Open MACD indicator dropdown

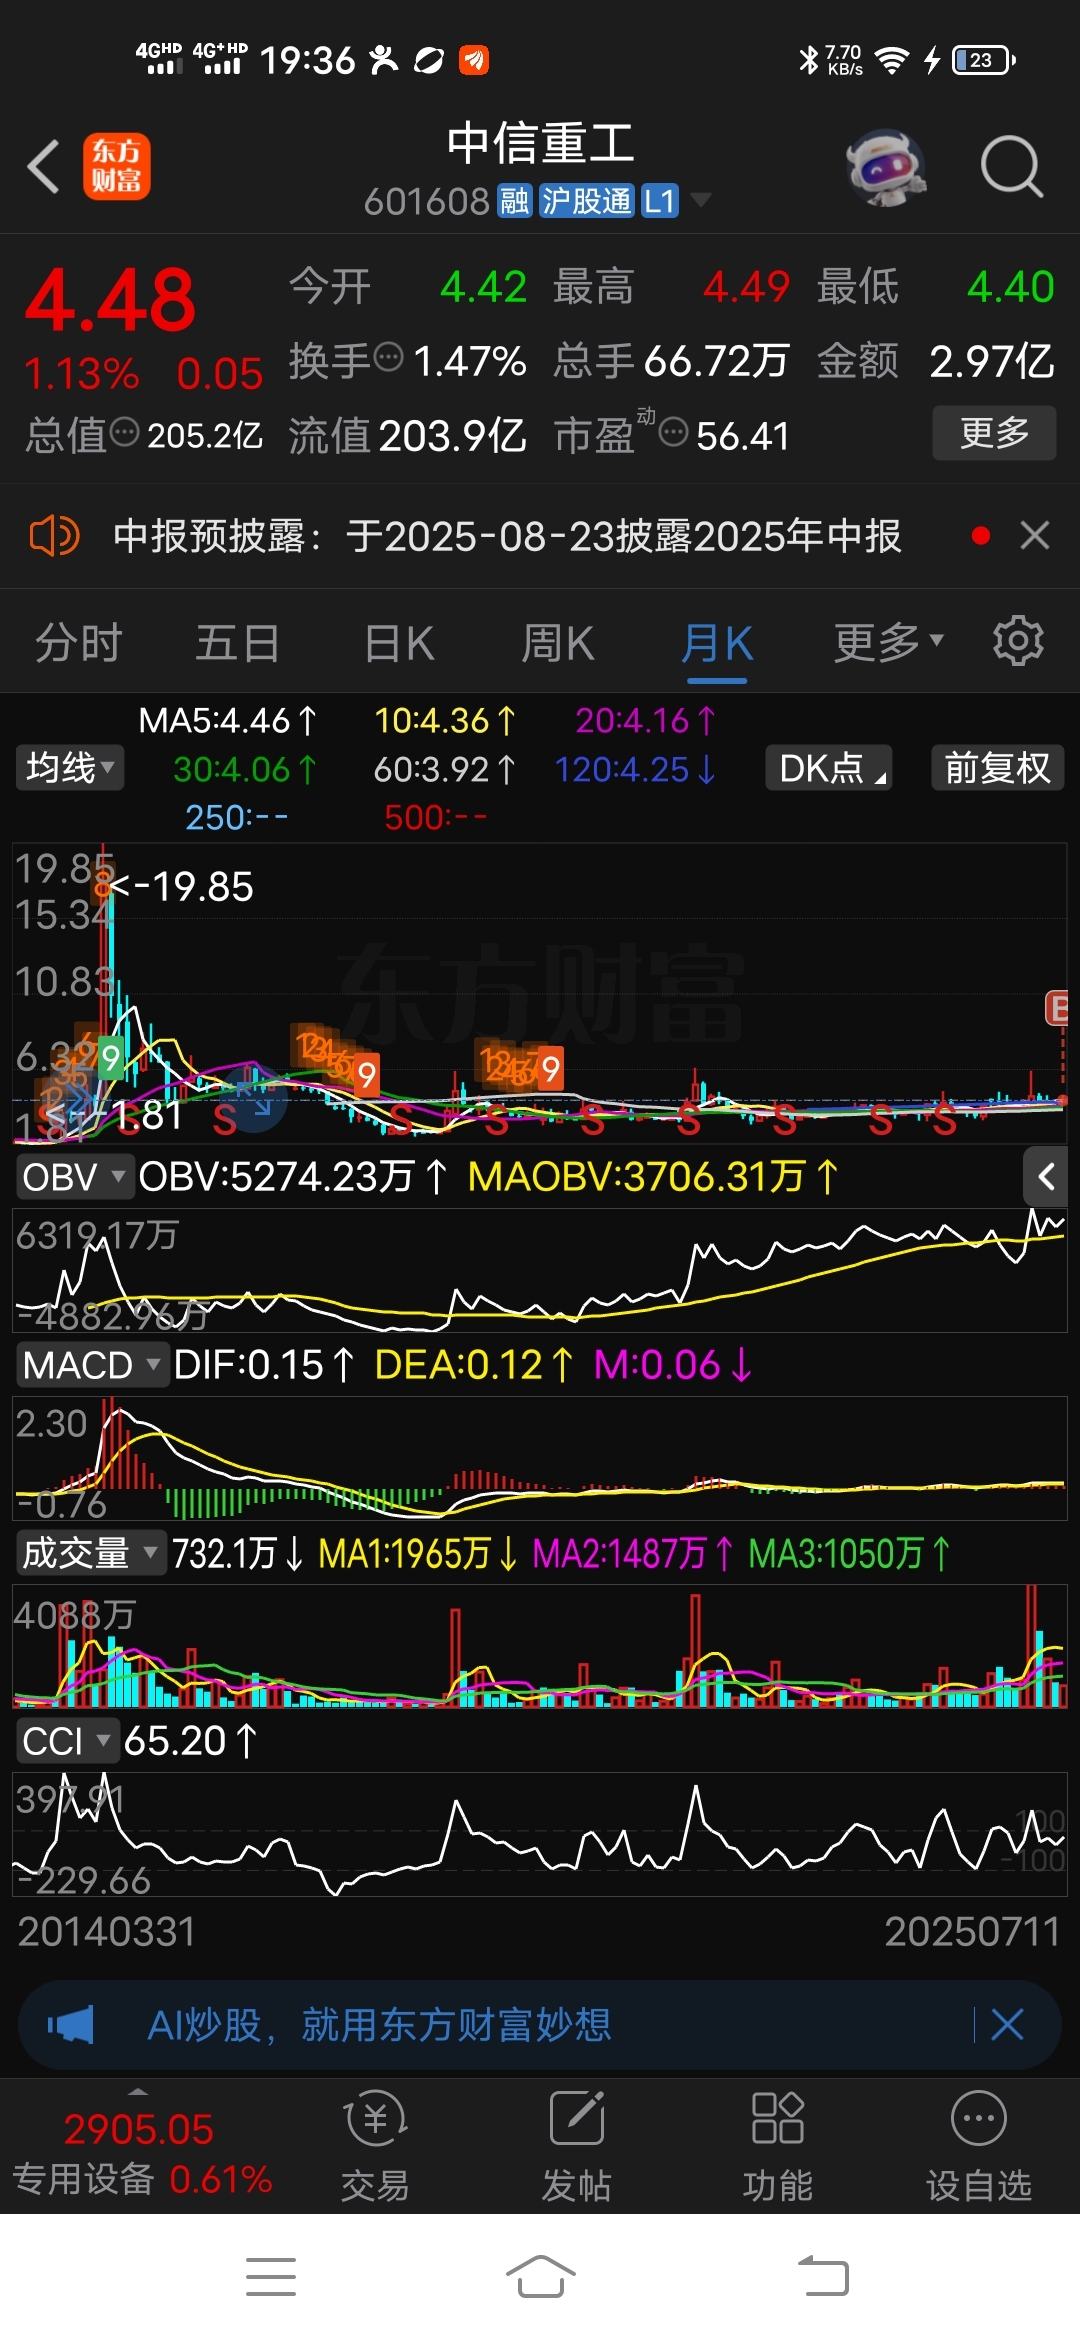tap(92, 1365)
